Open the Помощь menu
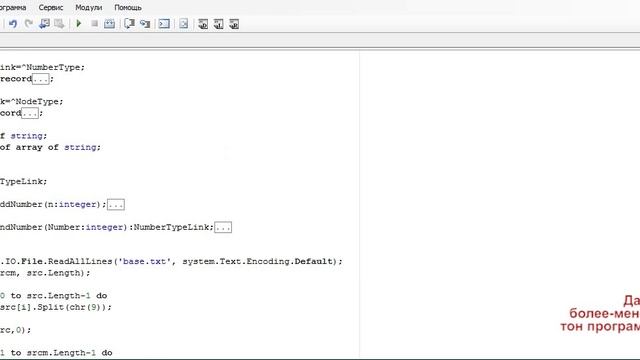This screenshot has height=360, width=640. click(x=128, y=7)
